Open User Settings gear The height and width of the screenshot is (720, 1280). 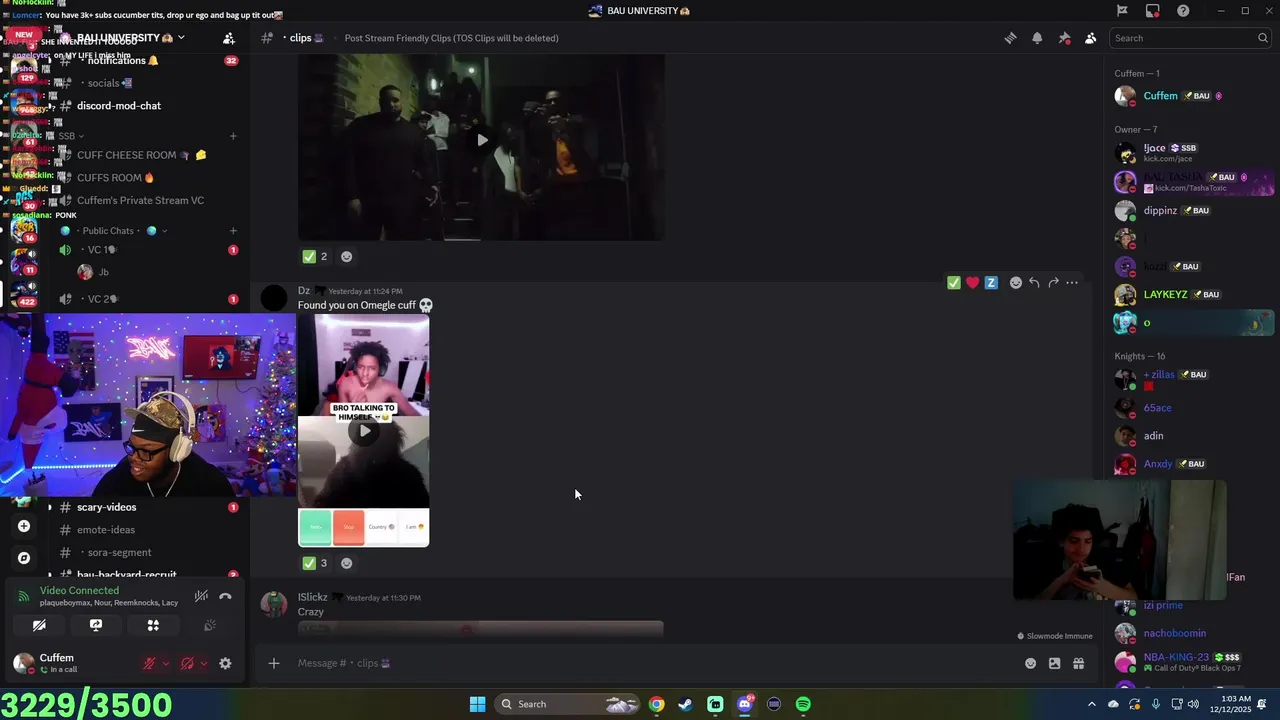click(x=225, y=663)
